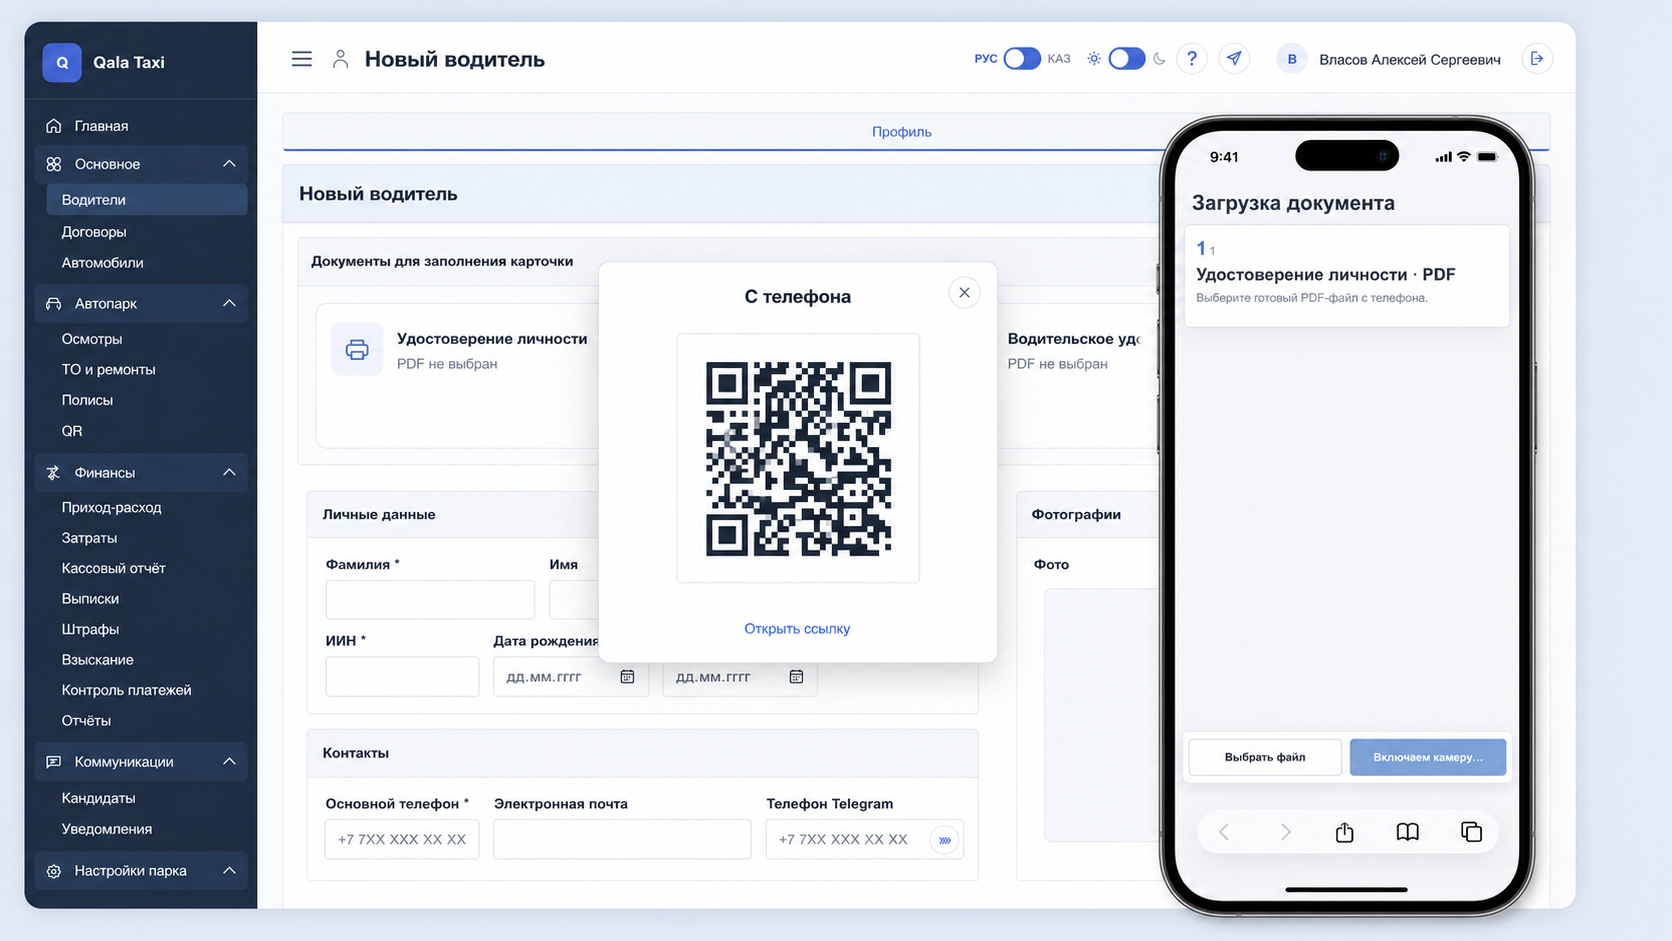Click the paper plane send icon
This screenshot has height=941, width=1672.
click(x=1234, y=59)
